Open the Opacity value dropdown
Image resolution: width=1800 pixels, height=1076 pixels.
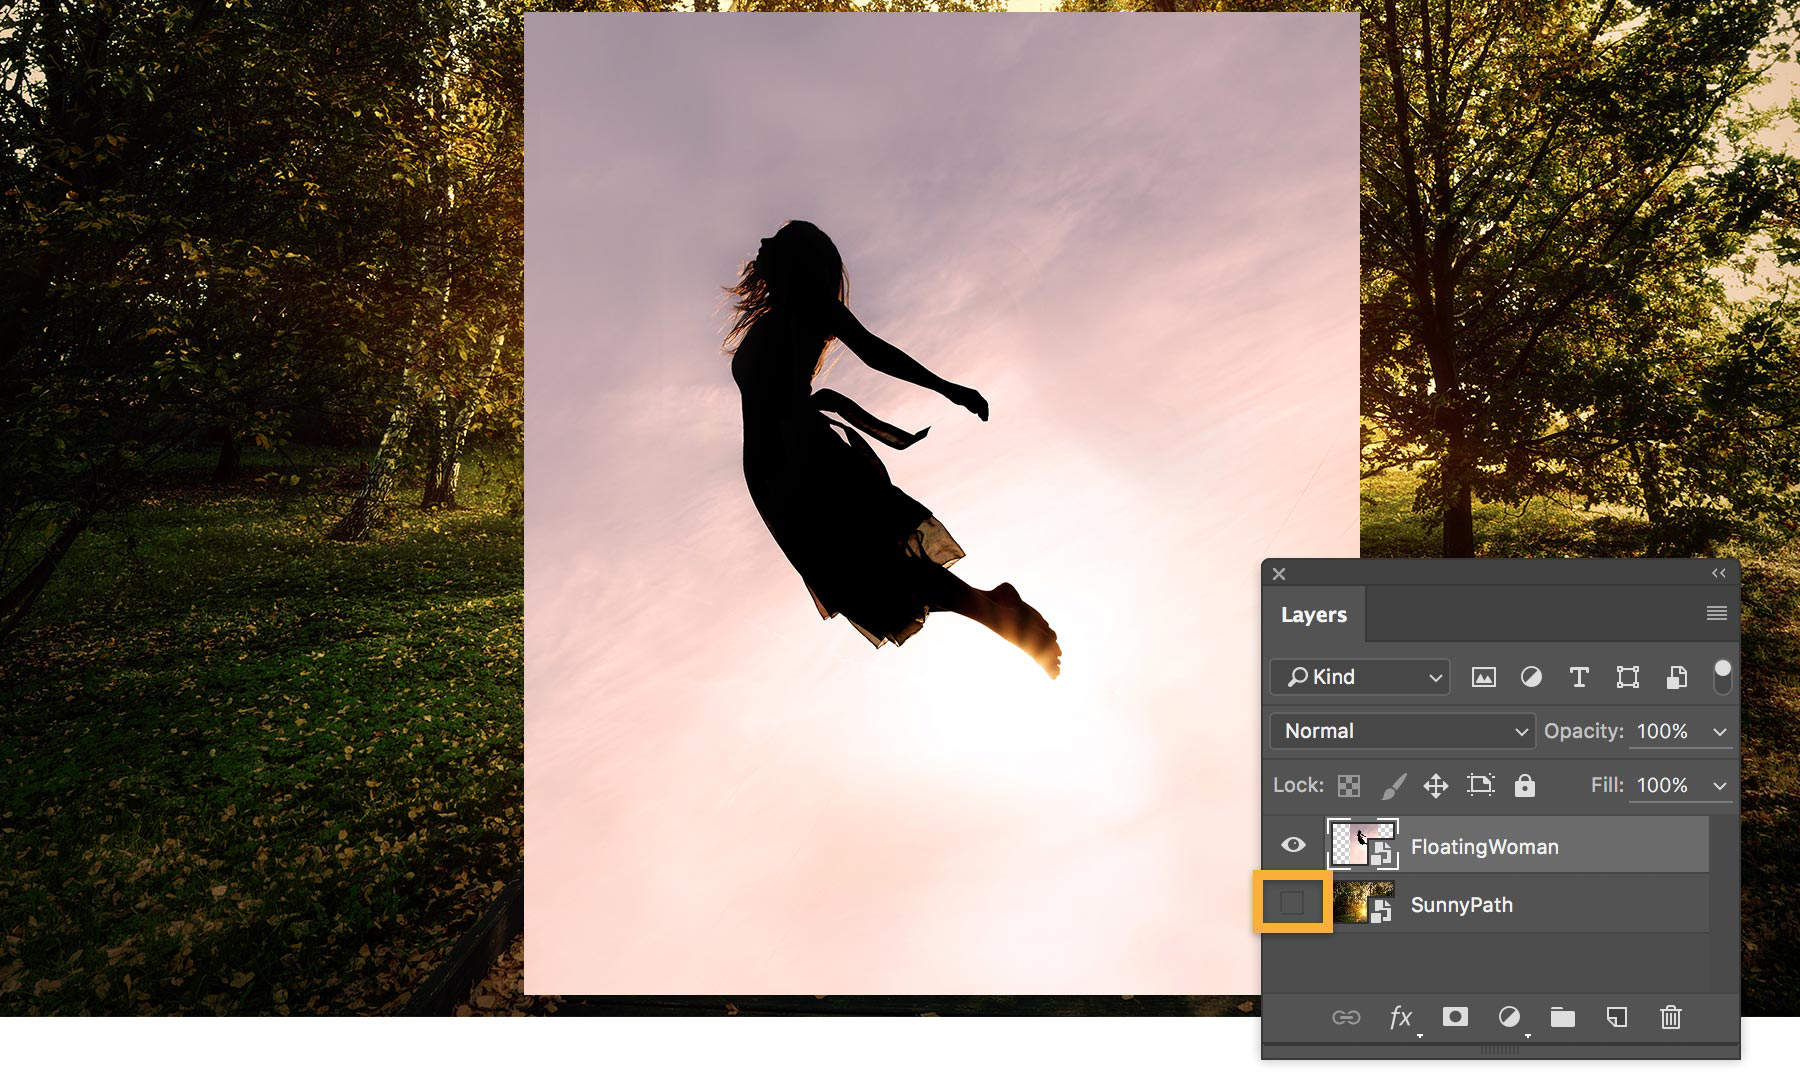(1719, 731)
